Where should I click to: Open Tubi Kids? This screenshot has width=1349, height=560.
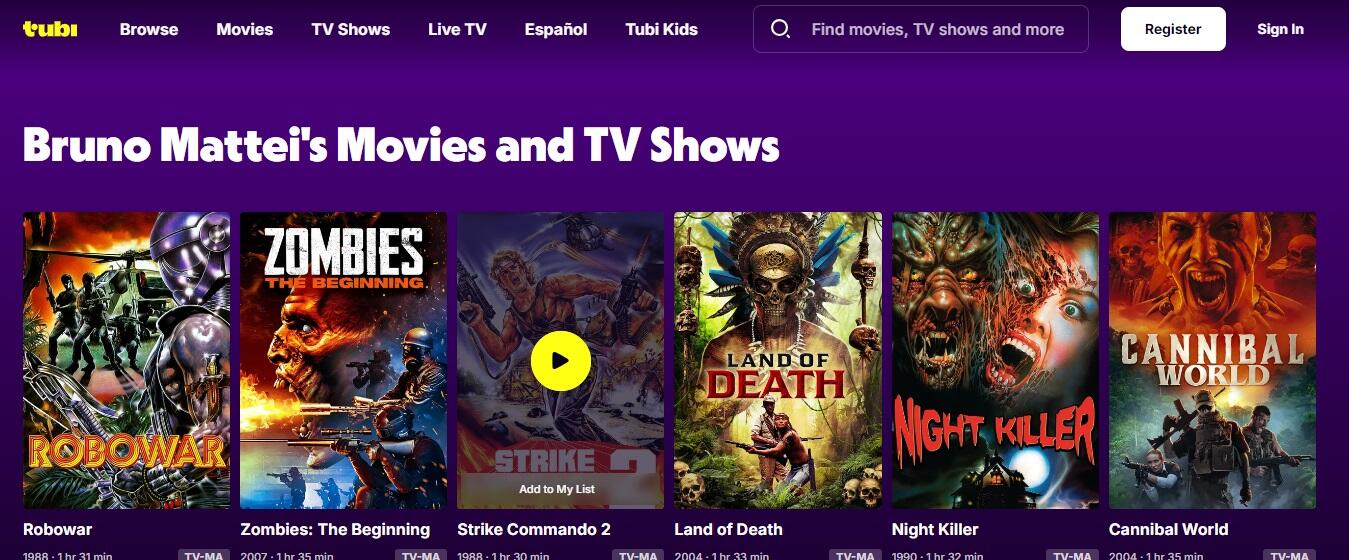662,29
